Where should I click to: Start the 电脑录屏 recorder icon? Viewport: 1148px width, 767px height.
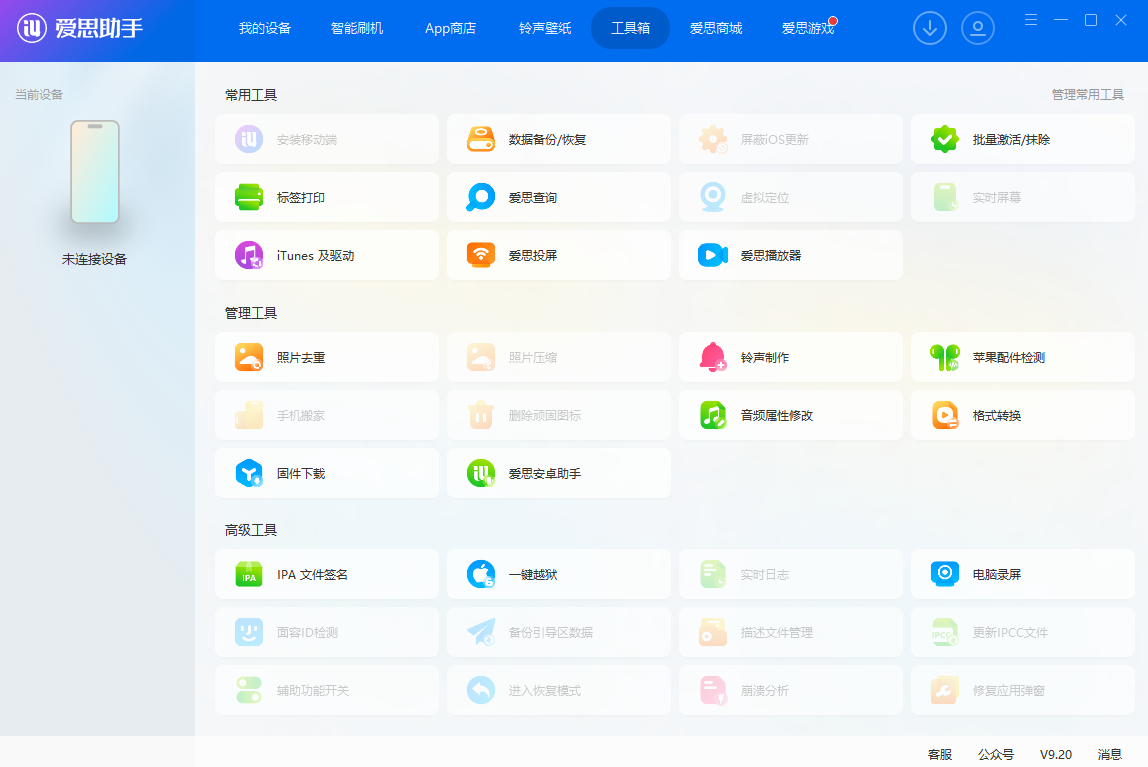point(944,575)
